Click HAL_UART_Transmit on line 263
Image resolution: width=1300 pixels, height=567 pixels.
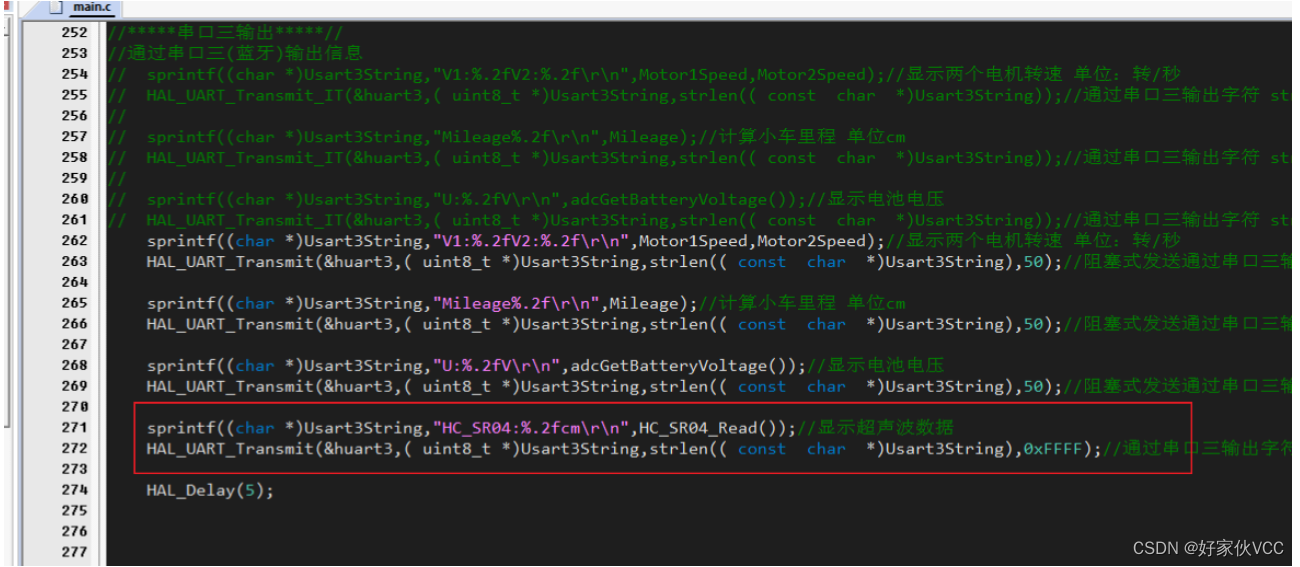229,262
